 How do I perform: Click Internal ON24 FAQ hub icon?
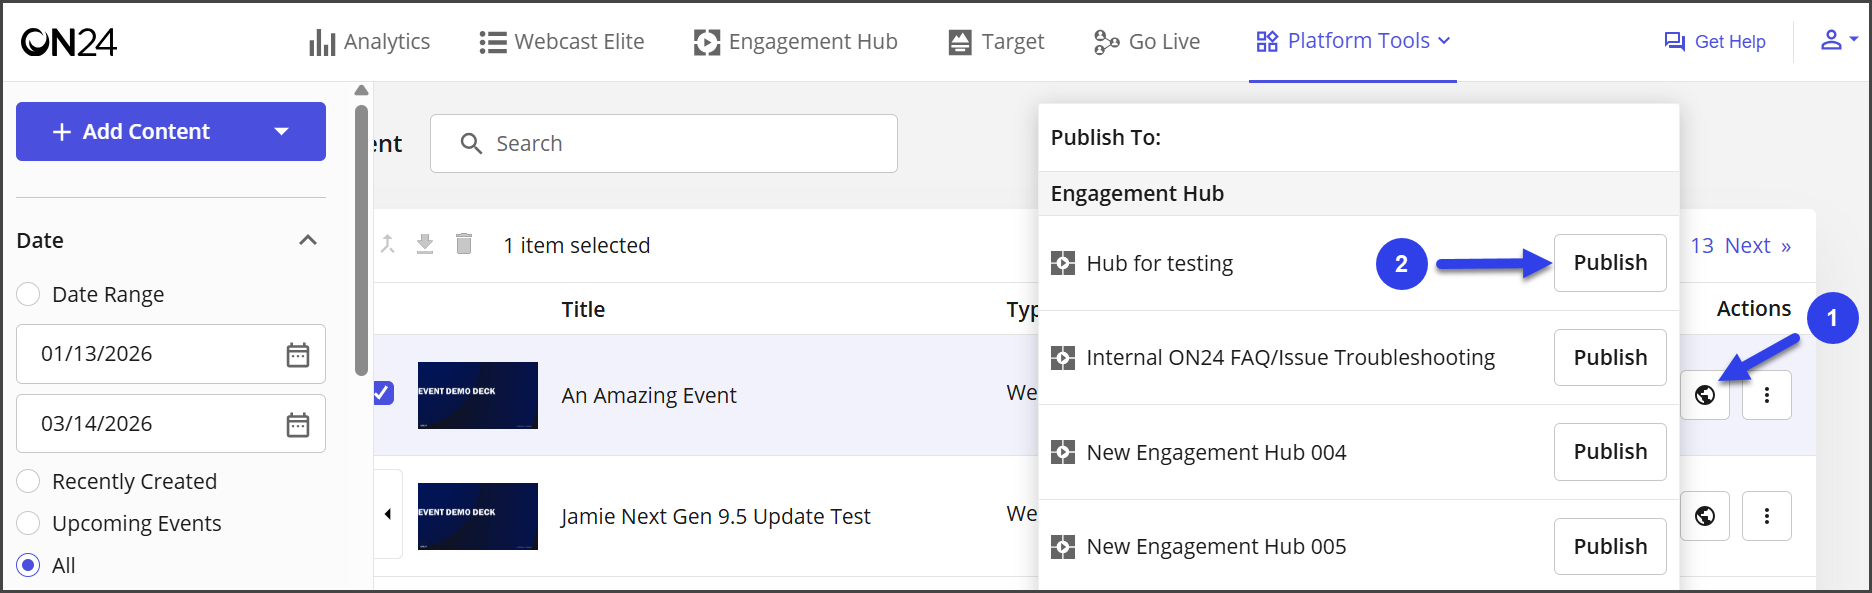(1063, 358)
